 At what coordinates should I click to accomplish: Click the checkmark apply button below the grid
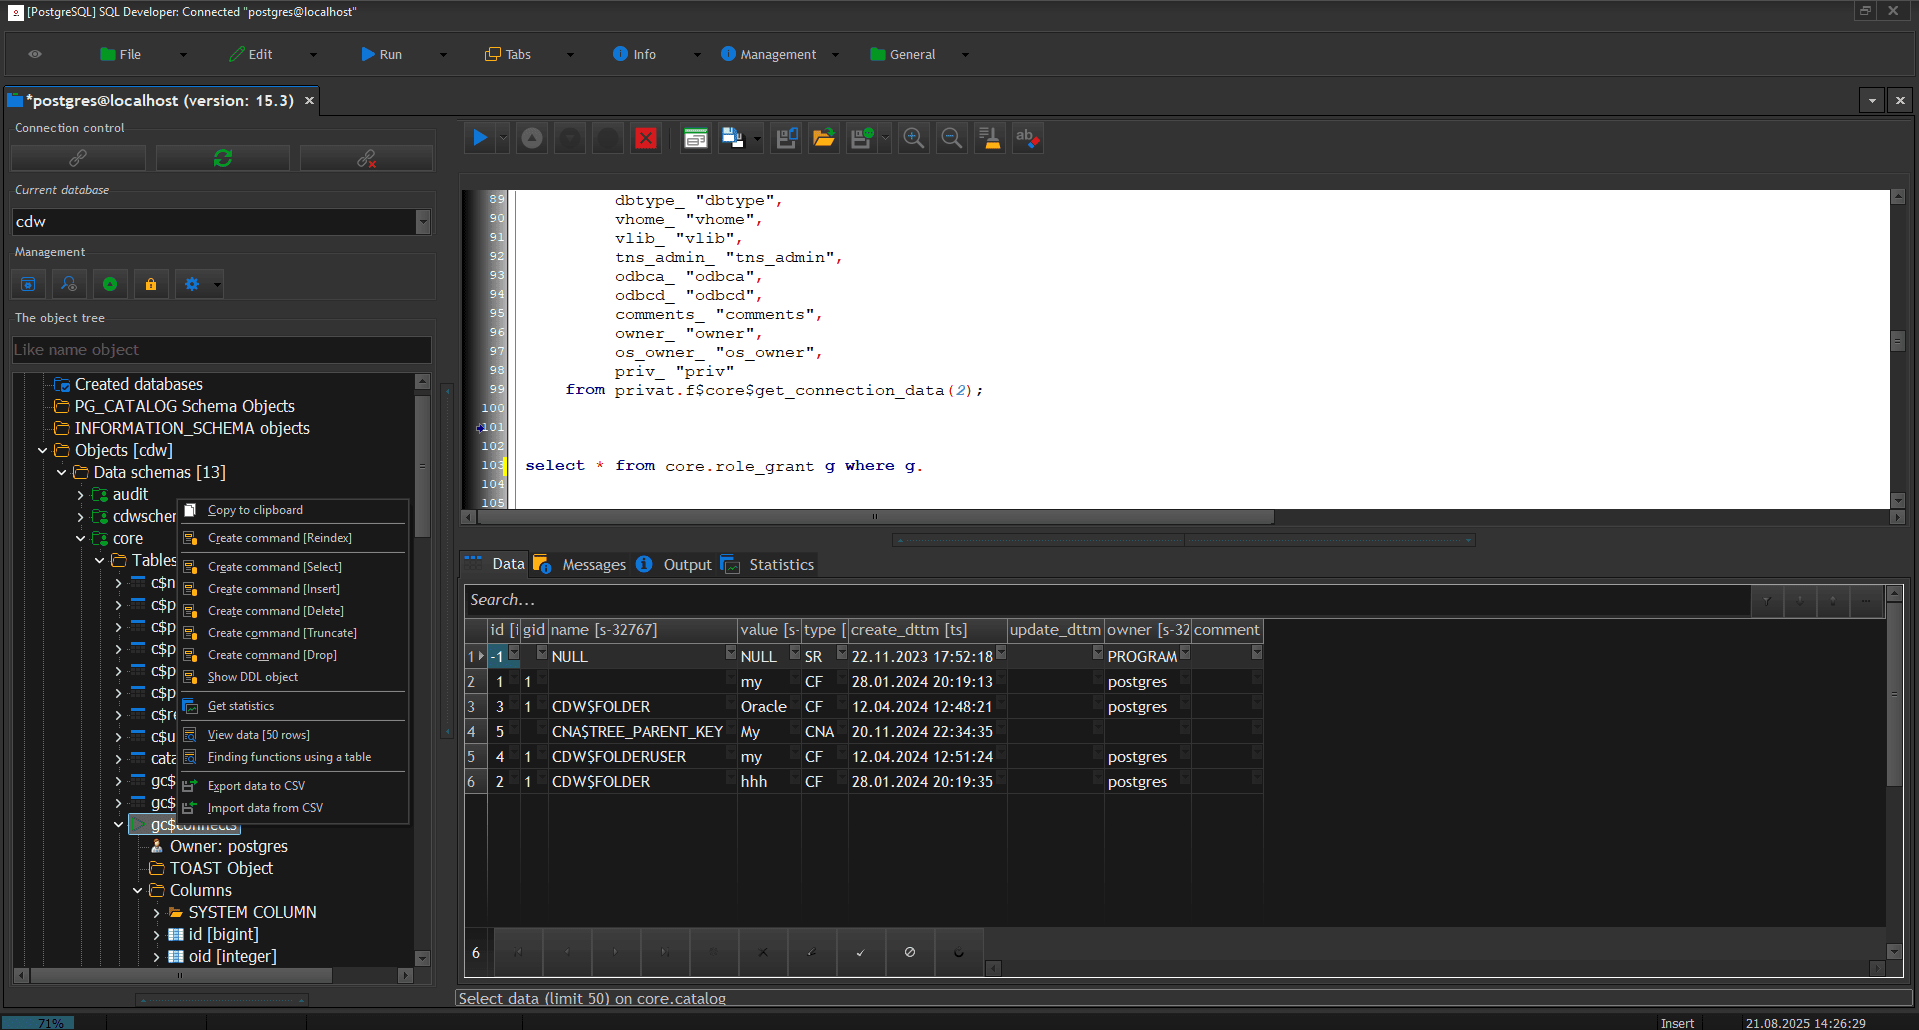coord(860,952)
